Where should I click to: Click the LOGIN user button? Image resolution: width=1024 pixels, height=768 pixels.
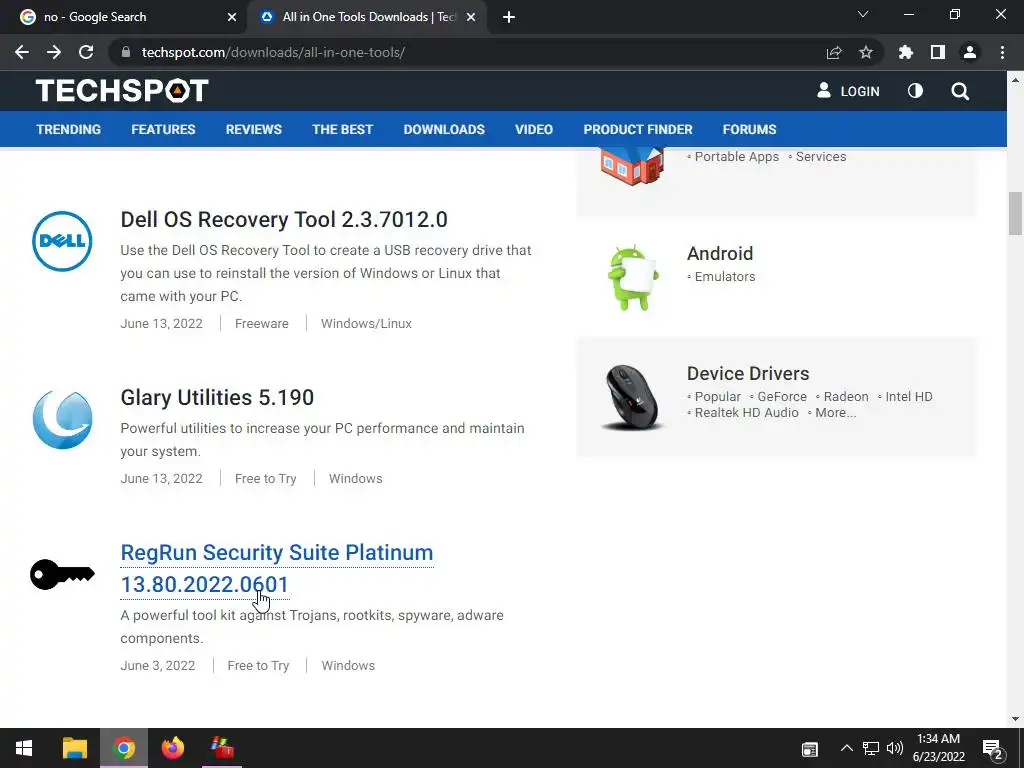(x=848, y=91)
